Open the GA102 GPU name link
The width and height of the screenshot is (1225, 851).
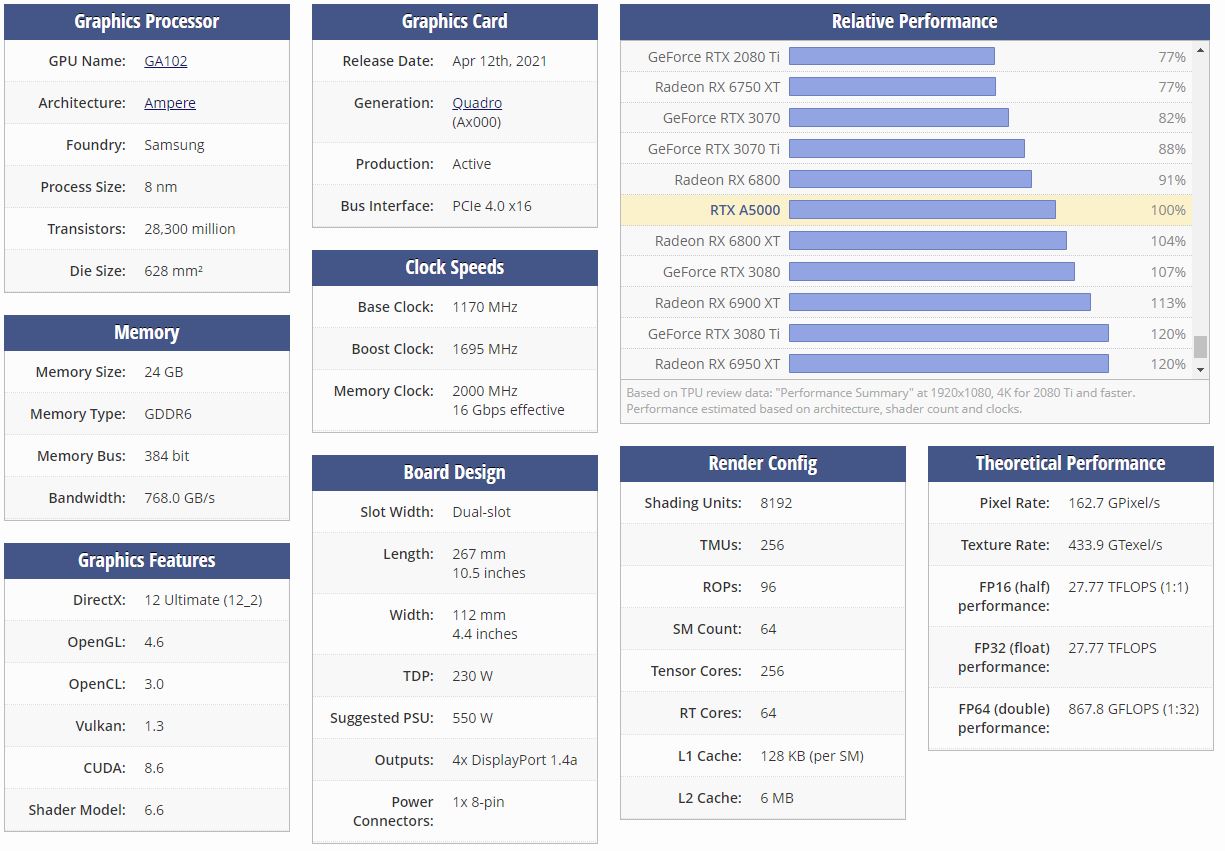pos(166,61)
